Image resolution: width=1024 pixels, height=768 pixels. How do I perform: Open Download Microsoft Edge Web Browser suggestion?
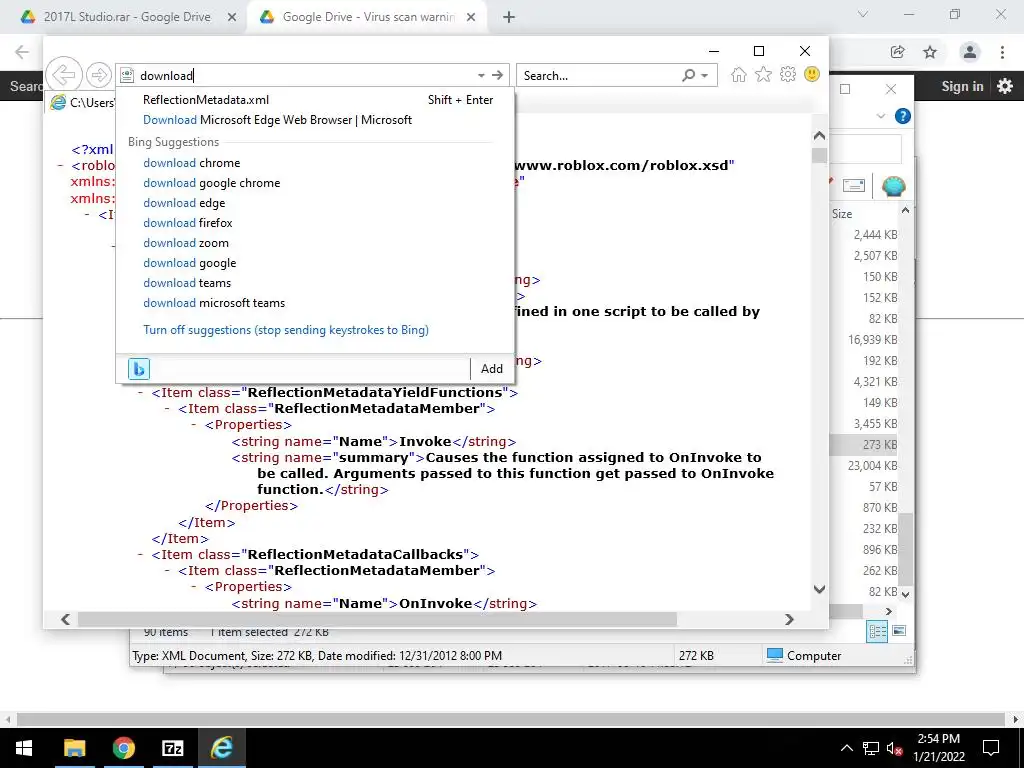point(315,120)
